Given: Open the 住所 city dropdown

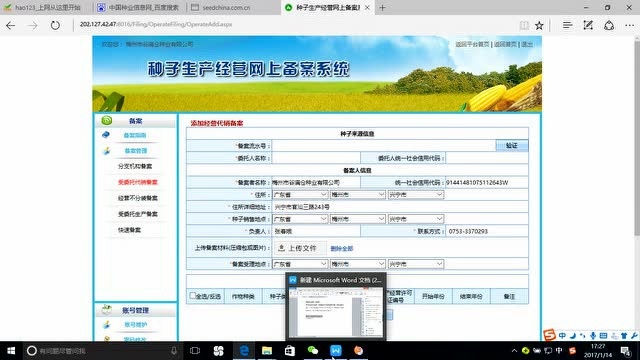Looking at the screenshot, I should pos(358,195).
